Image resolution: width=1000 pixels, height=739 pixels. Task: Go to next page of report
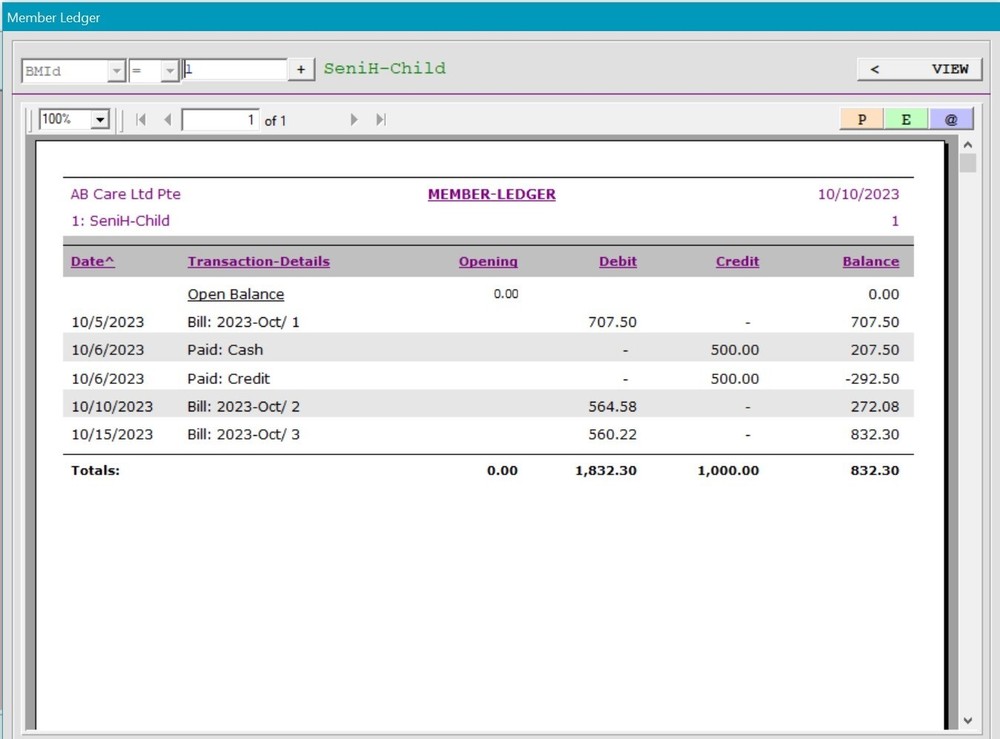354,119
